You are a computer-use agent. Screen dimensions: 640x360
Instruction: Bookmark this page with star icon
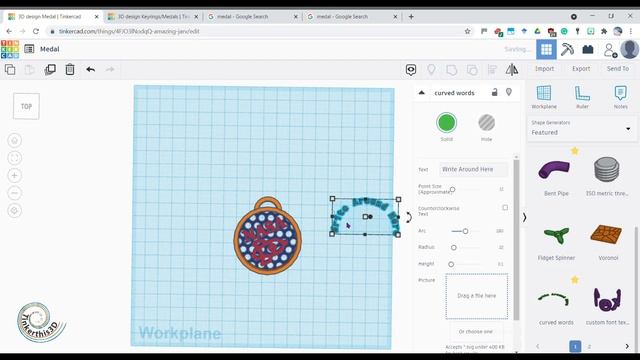[467, 31]
